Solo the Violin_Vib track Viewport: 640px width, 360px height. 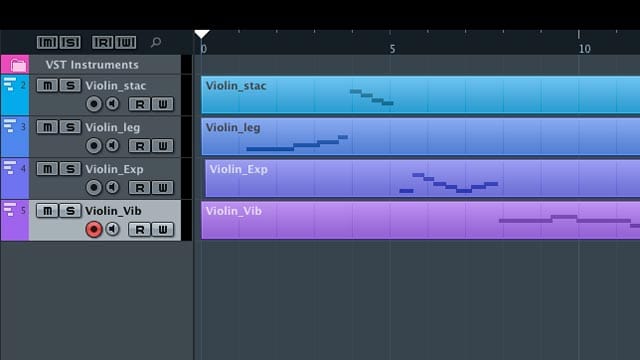[x=70, y=211]
